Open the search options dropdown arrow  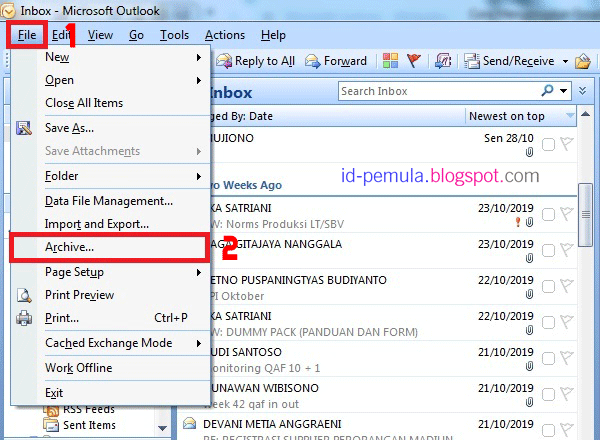pos(564,91)
